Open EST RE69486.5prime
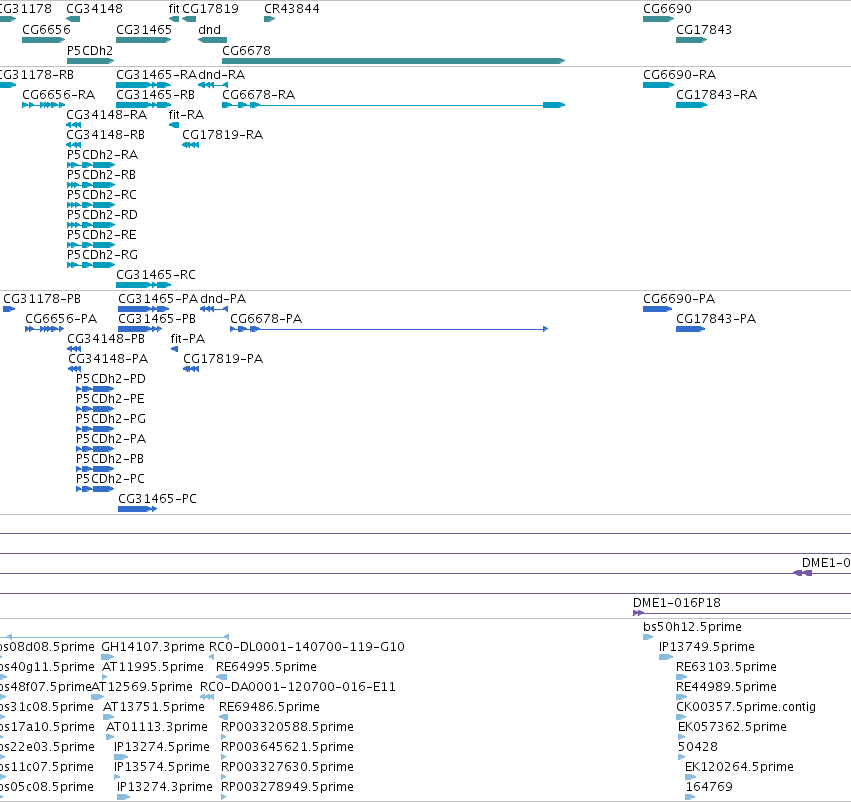 tap(269, 706)
